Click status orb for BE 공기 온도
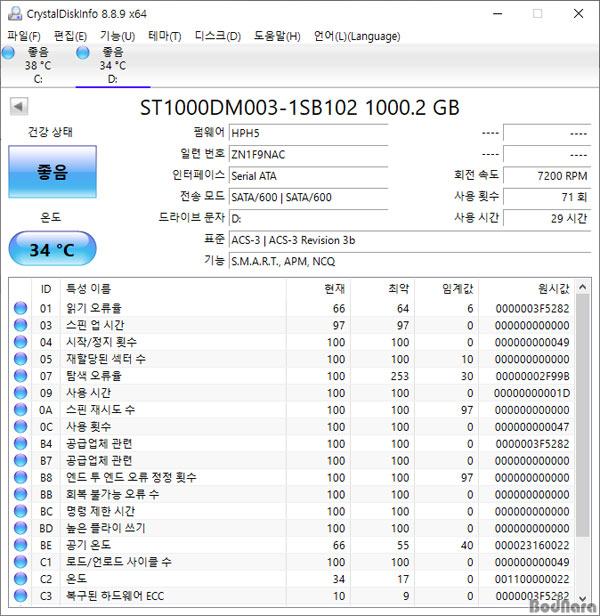 click(20, 545)
